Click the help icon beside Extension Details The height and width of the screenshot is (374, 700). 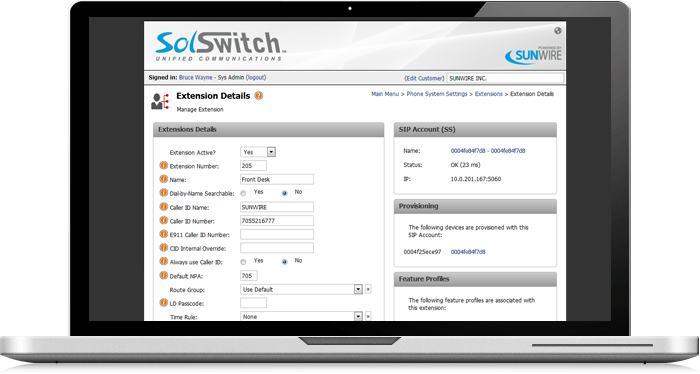click(258, 96)
